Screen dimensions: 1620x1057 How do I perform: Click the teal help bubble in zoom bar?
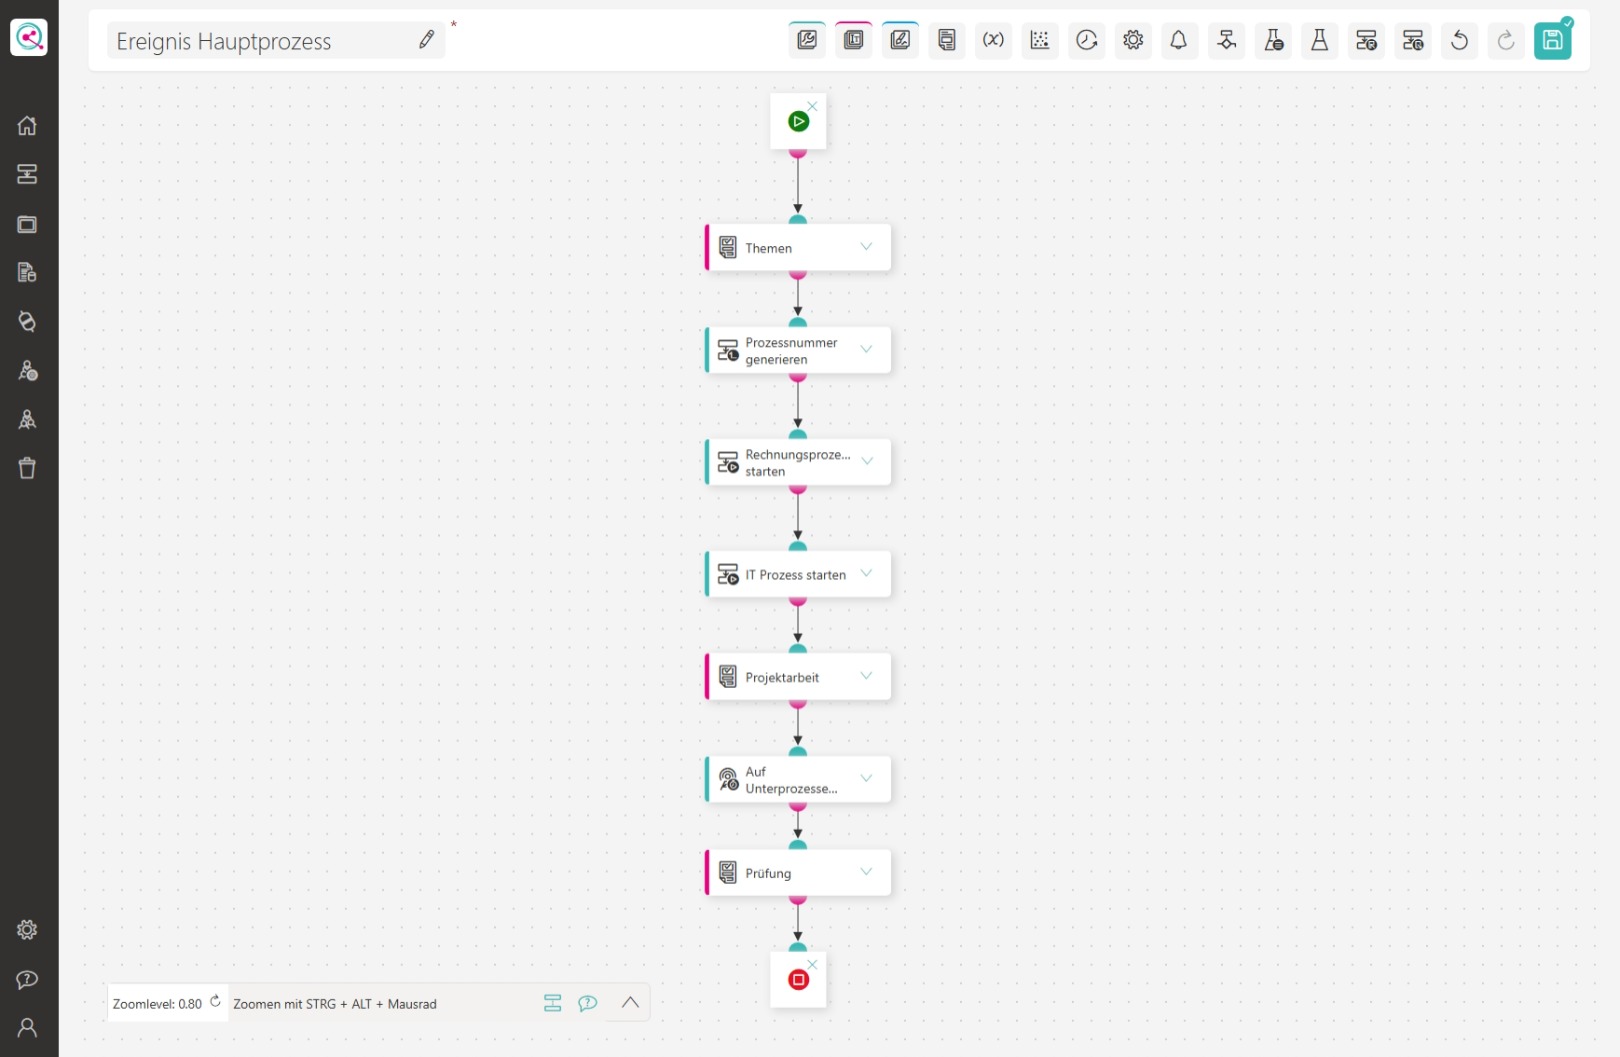pyautogui.click(x=588, y=1003)
